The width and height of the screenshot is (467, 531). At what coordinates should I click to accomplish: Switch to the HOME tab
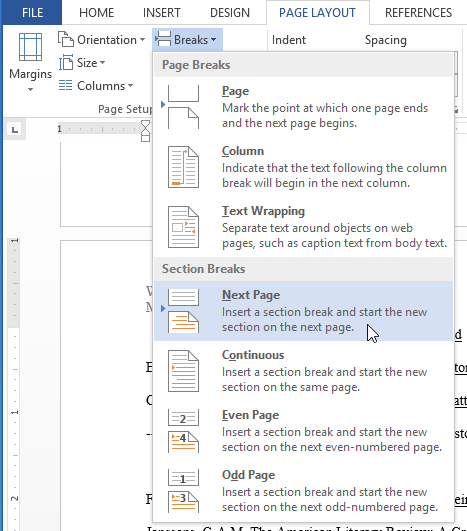97,13
